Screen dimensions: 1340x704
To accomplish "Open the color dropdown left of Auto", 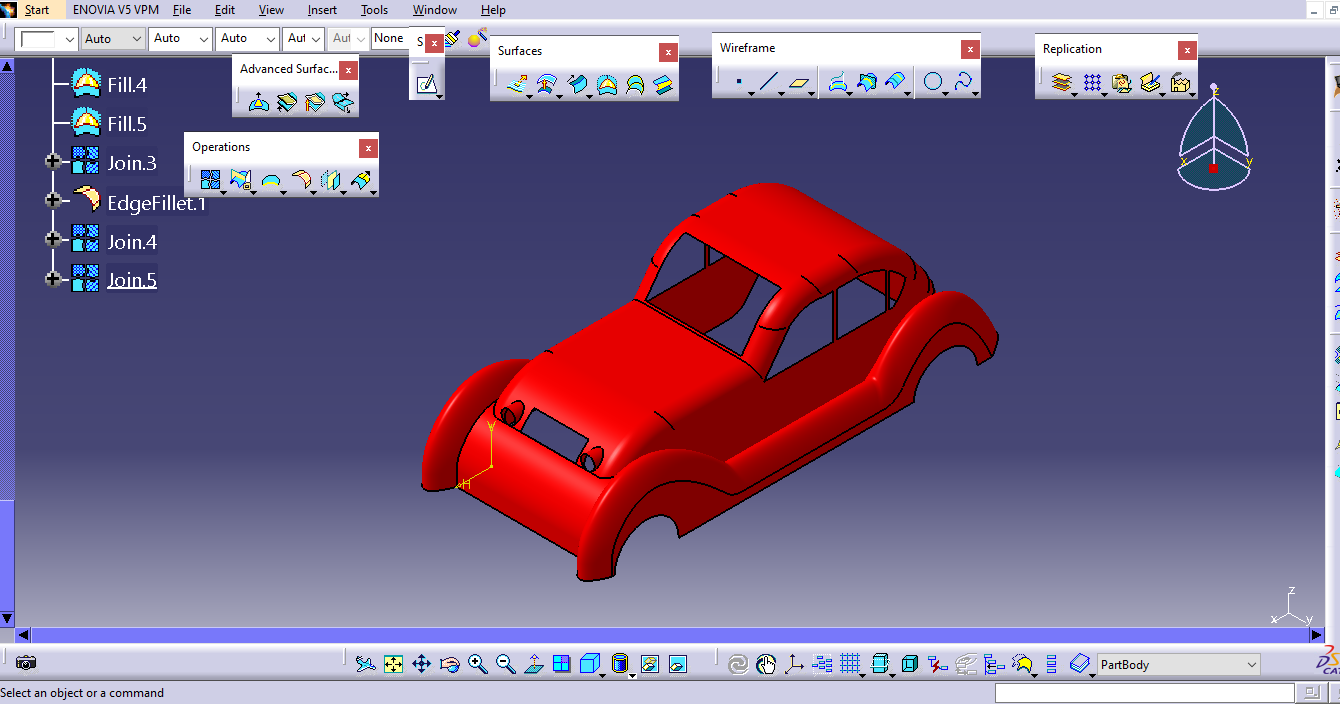I will (x=46, y=38).
